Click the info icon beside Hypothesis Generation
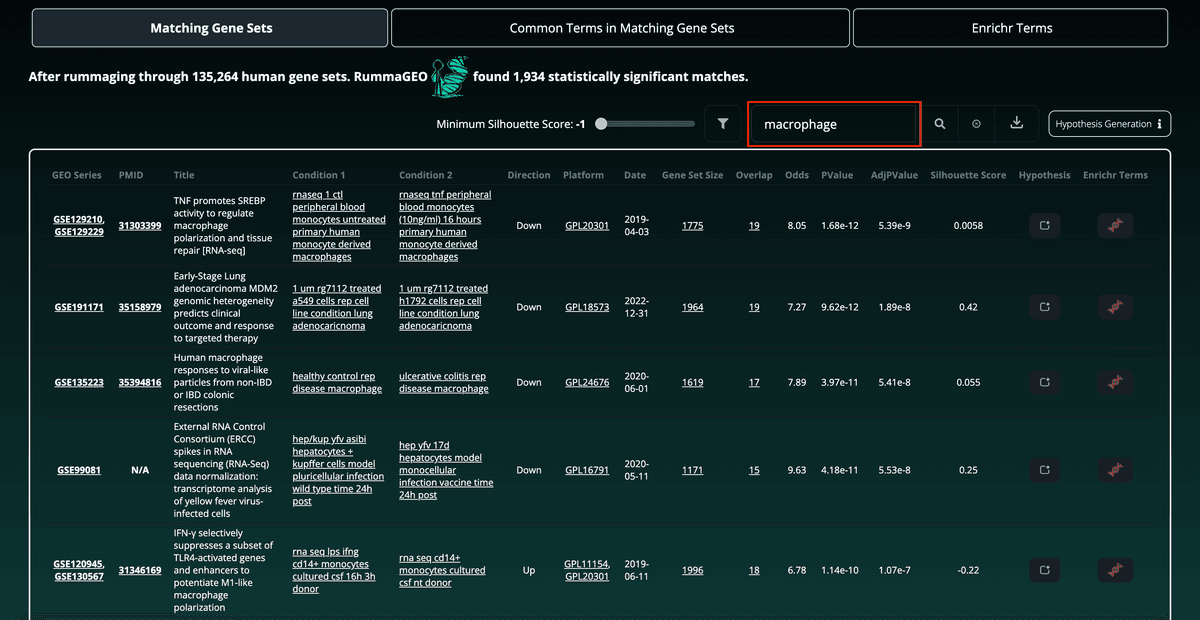 [x=1159, y=124]
